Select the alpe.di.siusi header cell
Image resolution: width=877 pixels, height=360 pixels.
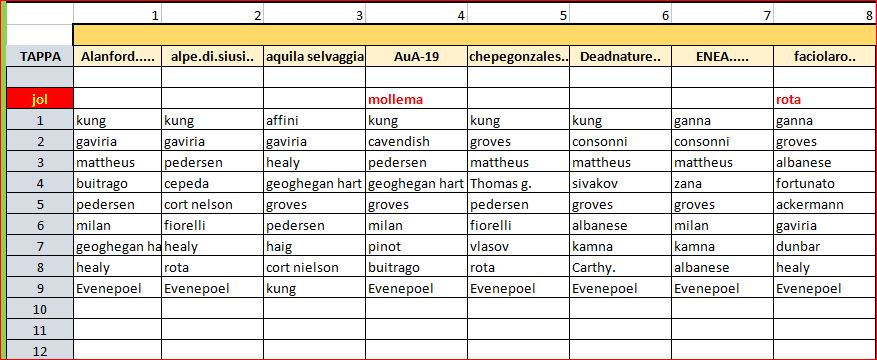click(213, 56)
